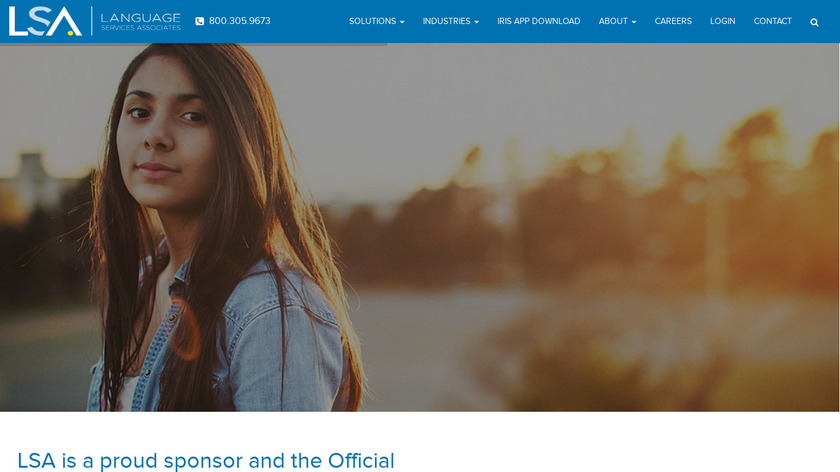
Task: Click the yellow dot in LSA logo
Action: tap(71, 33)
